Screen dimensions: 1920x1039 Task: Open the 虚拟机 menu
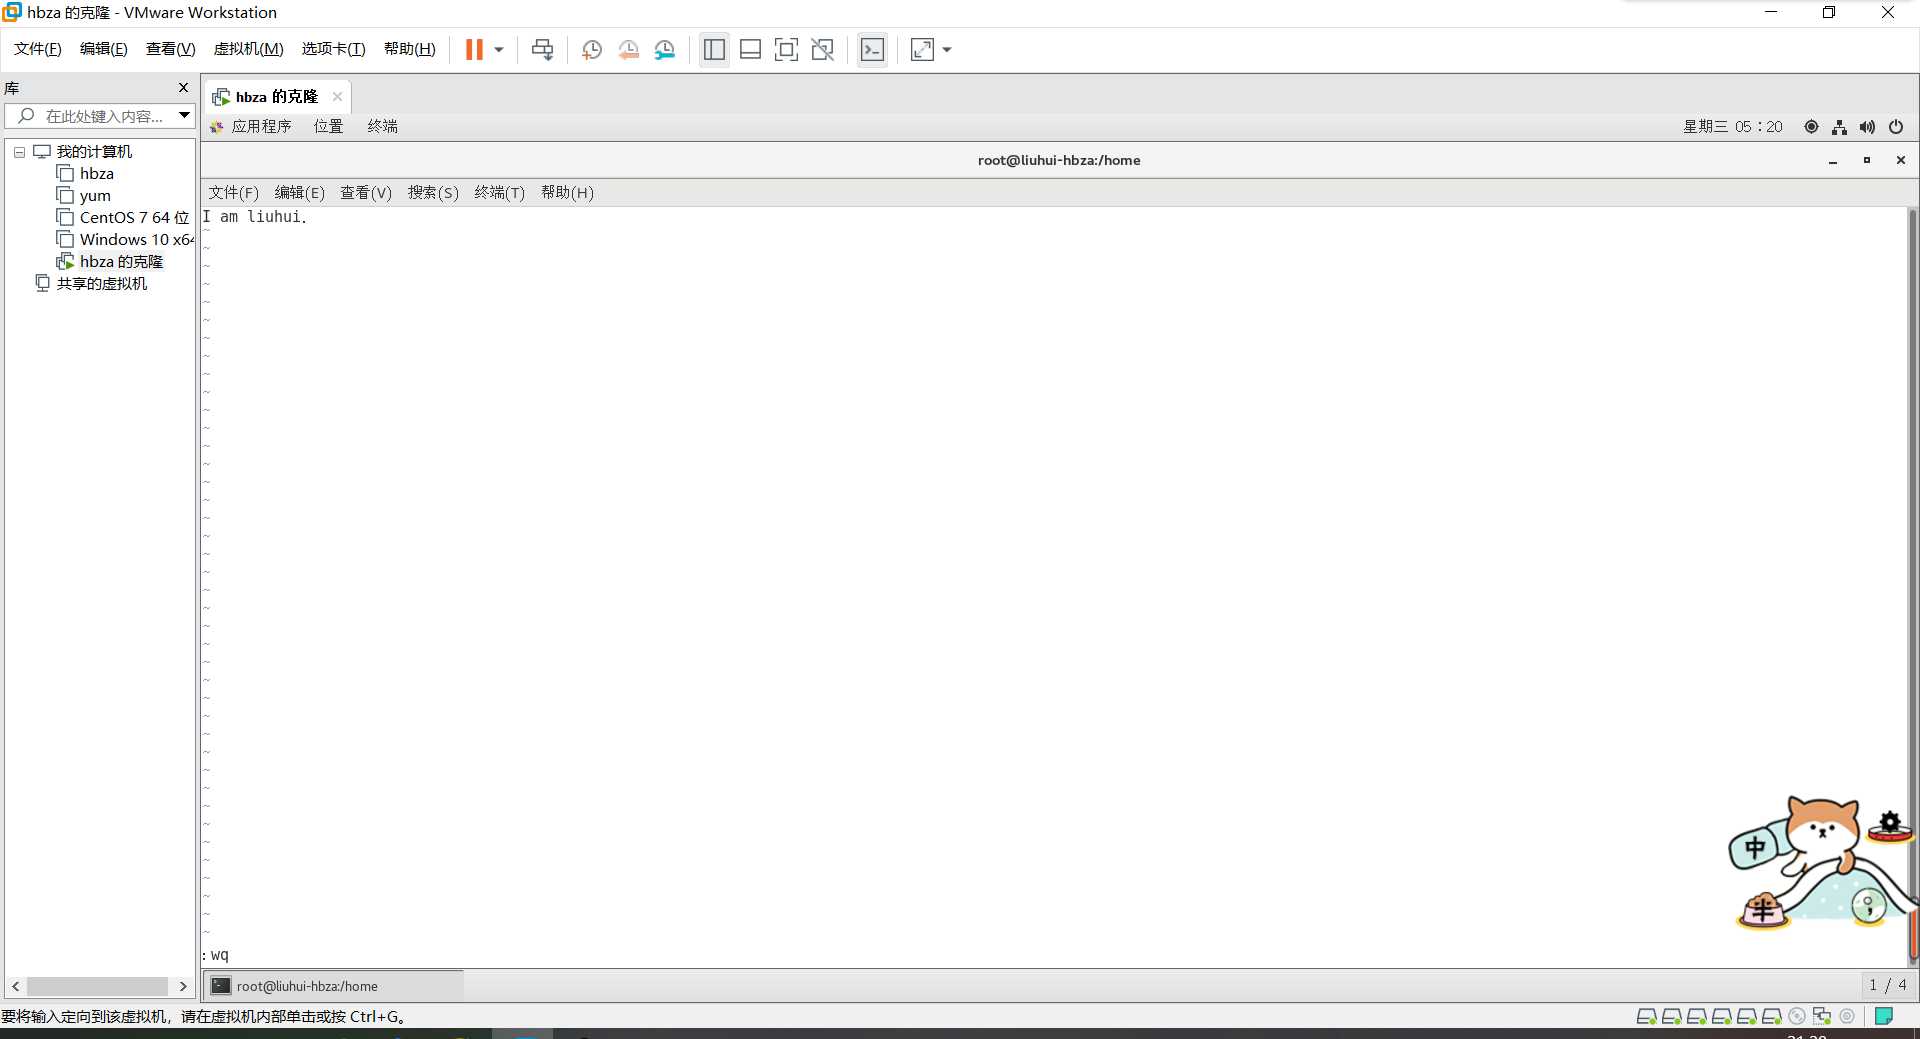[248, 49]
